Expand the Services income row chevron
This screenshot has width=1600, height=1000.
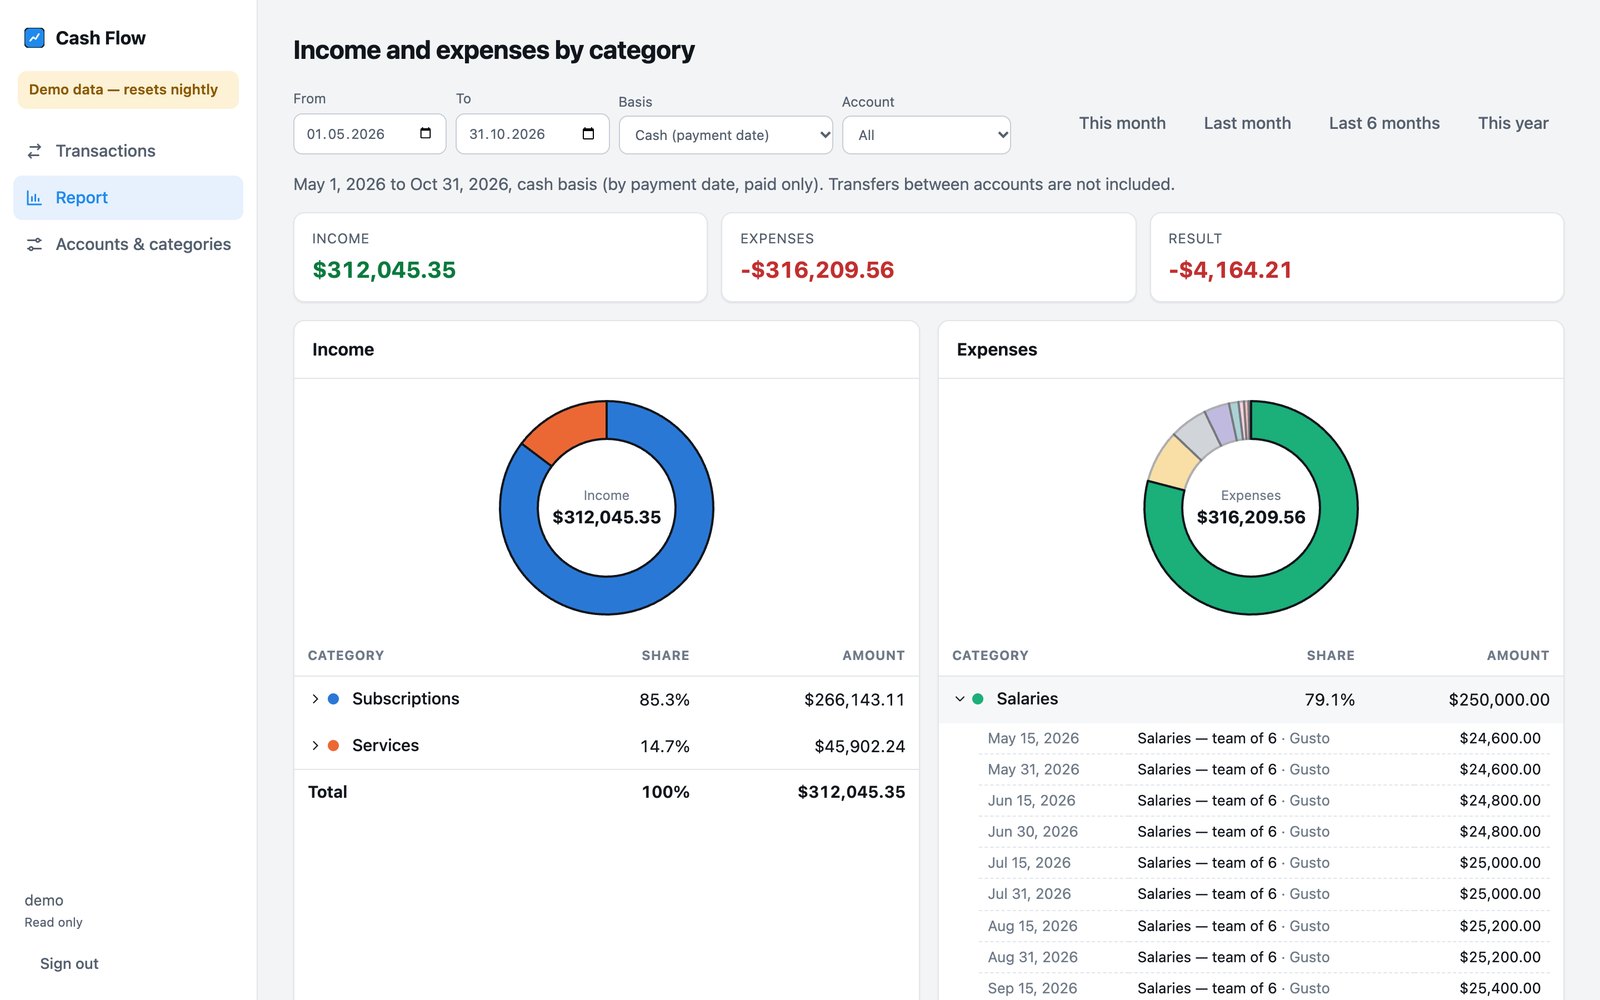[x=315, y=746]
